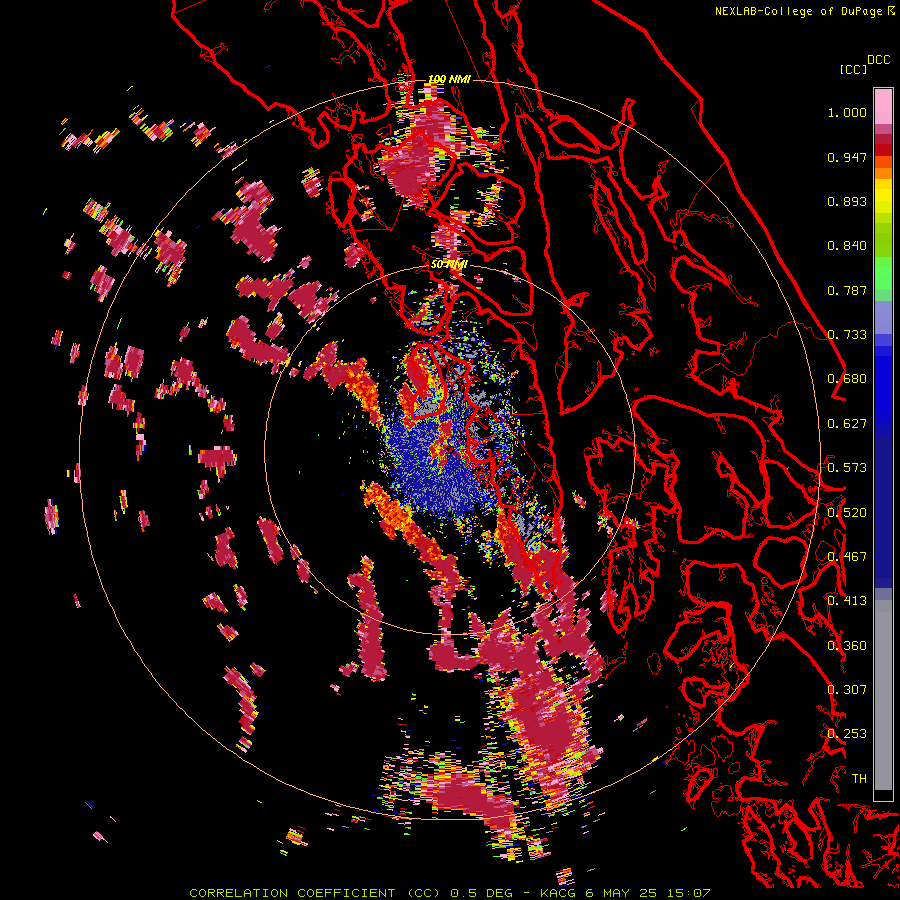Click the [CC] units label

pos(854,69)
